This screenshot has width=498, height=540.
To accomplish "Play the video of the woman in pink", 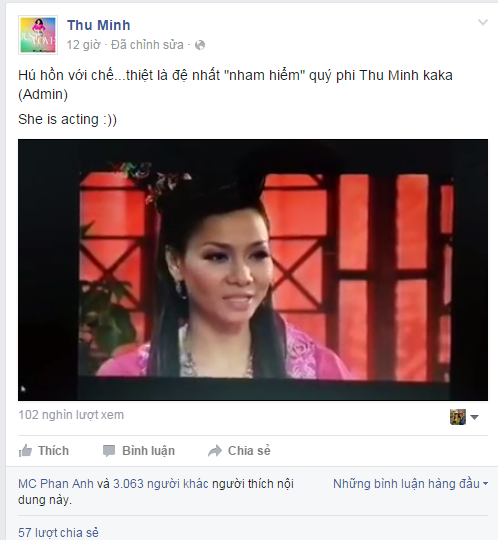I will click(x=253, y=270).
